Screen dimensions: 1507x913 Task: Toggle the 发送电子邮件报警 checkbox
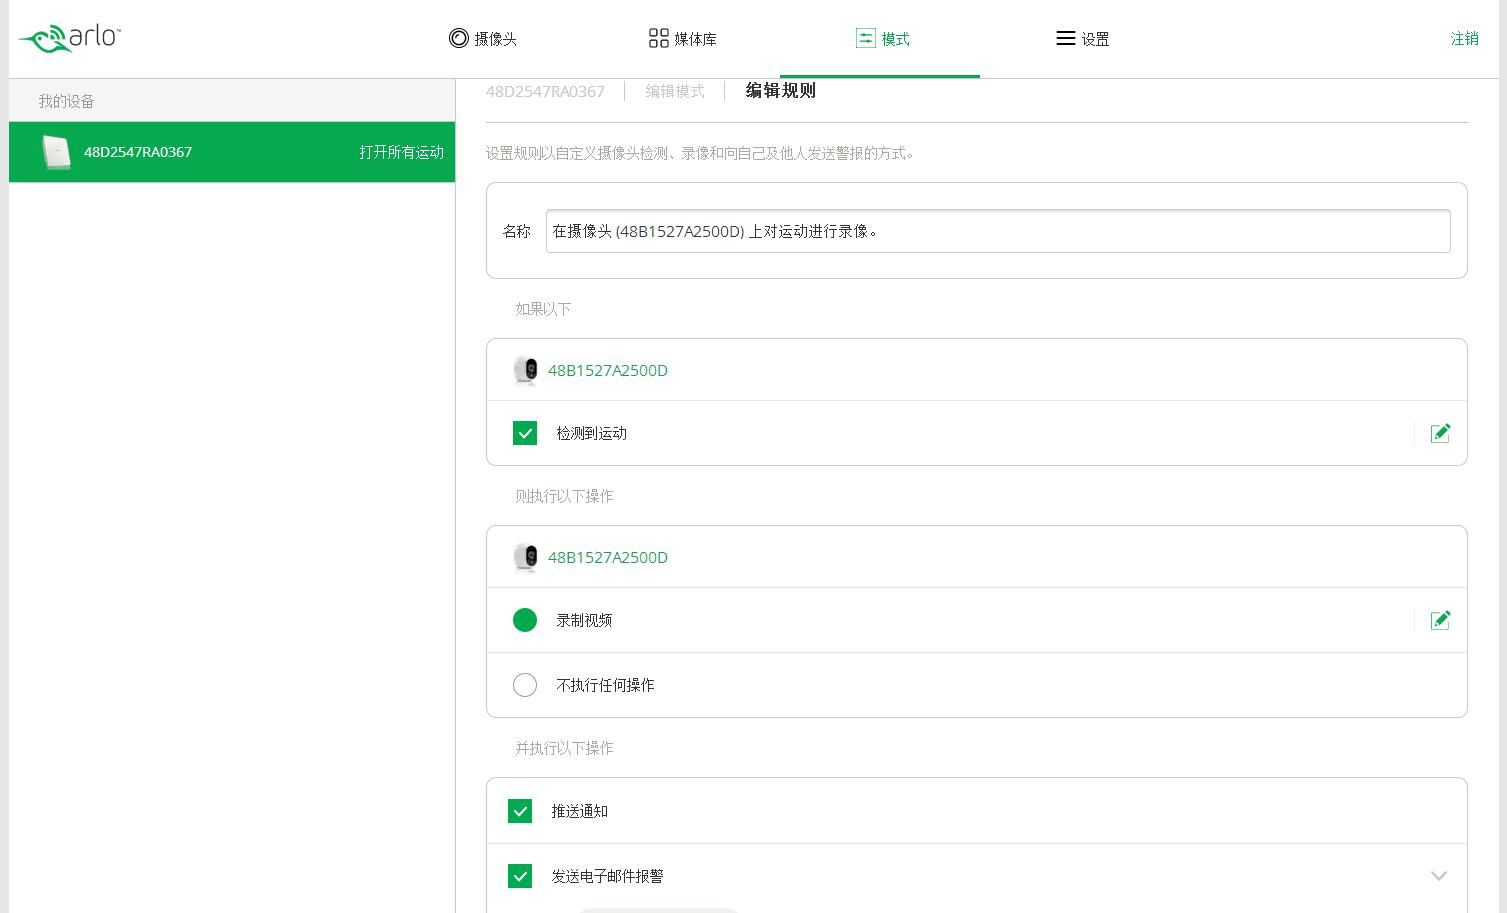[520, 876]
